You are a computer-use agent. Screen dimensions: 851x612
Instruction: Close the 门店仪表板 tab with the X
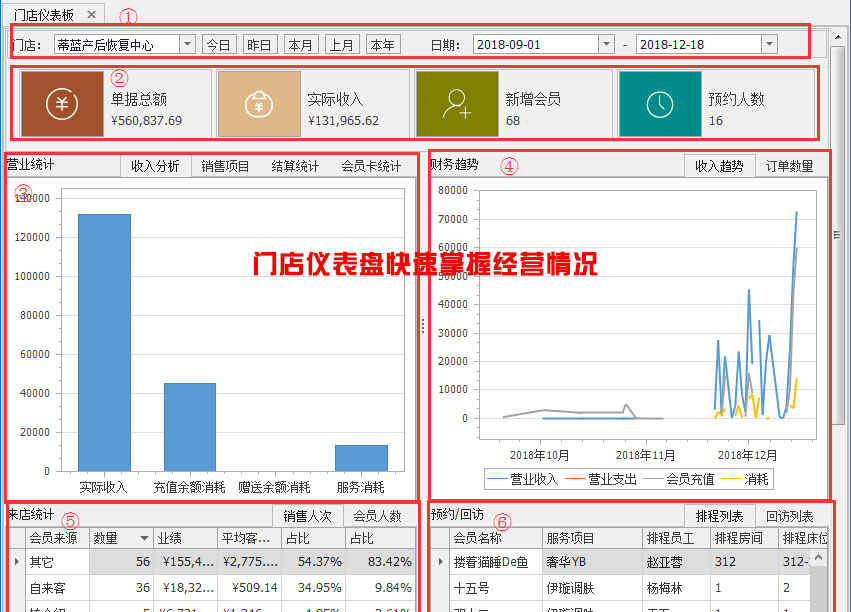(90, 14)
